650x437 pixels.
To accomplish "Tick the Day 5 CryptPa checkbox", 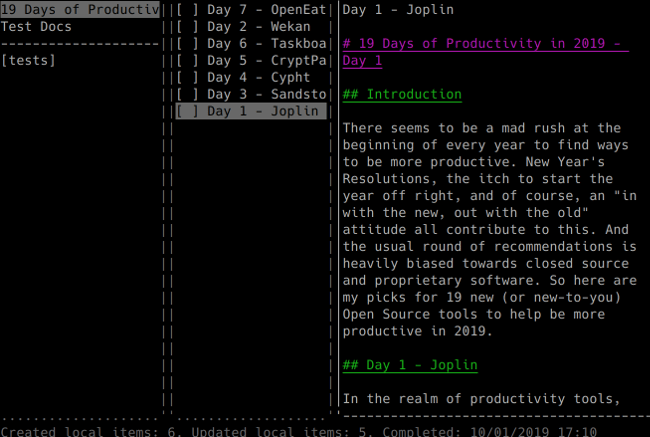I will click(x=187, y=61).
